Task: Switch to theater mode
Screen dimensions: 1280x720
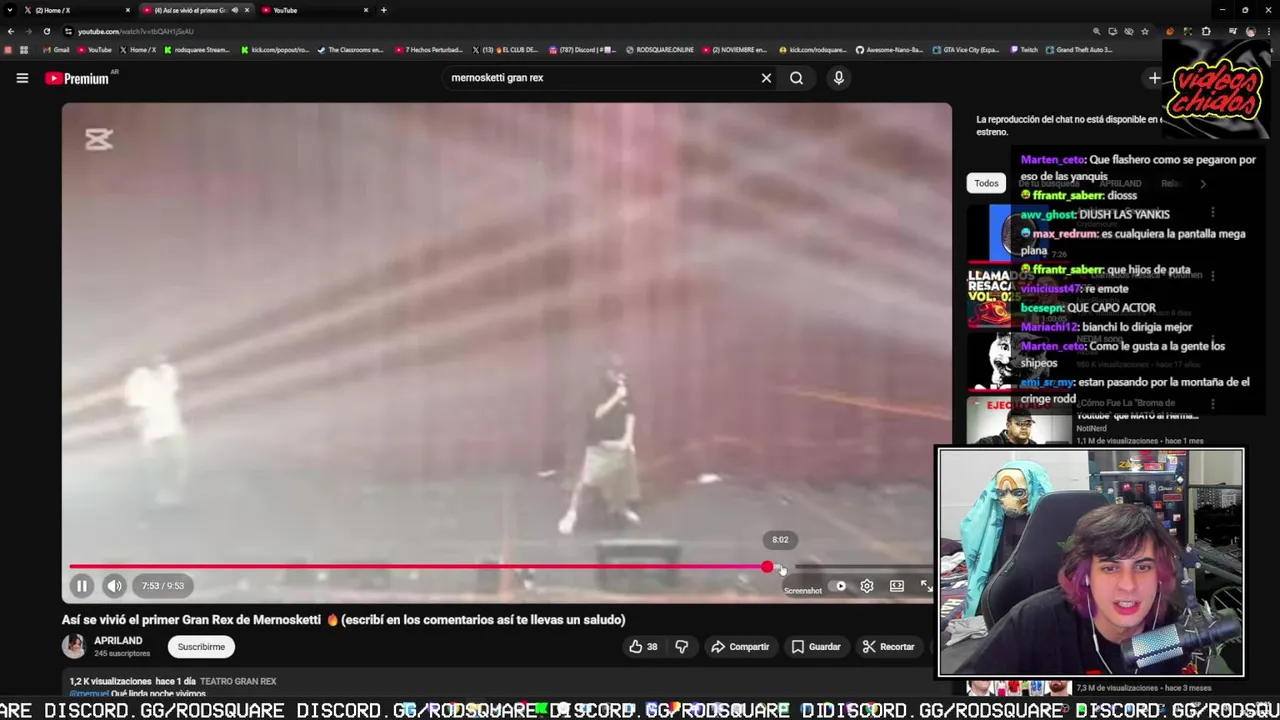Action: pyautogui.click(x=897, y=586)
